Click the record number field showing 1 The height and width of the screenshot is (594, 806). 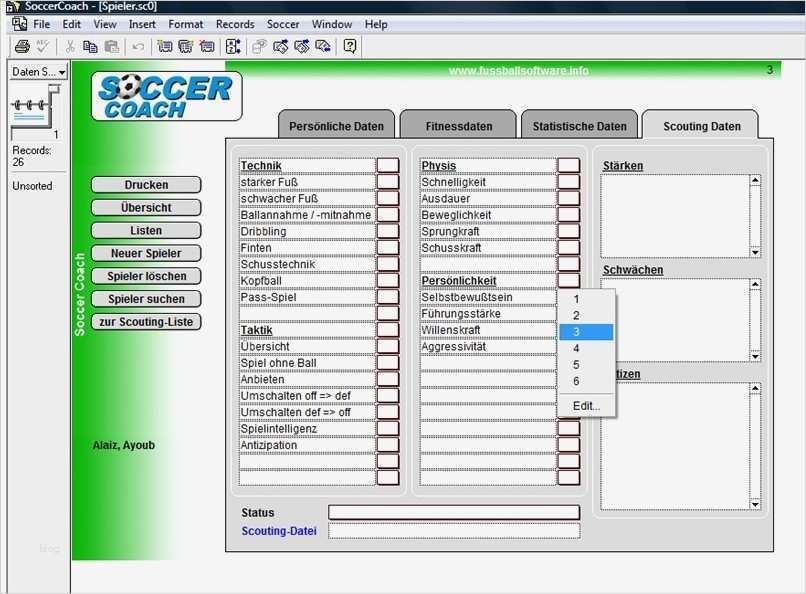pyautogui.click(x=35, y=135)
